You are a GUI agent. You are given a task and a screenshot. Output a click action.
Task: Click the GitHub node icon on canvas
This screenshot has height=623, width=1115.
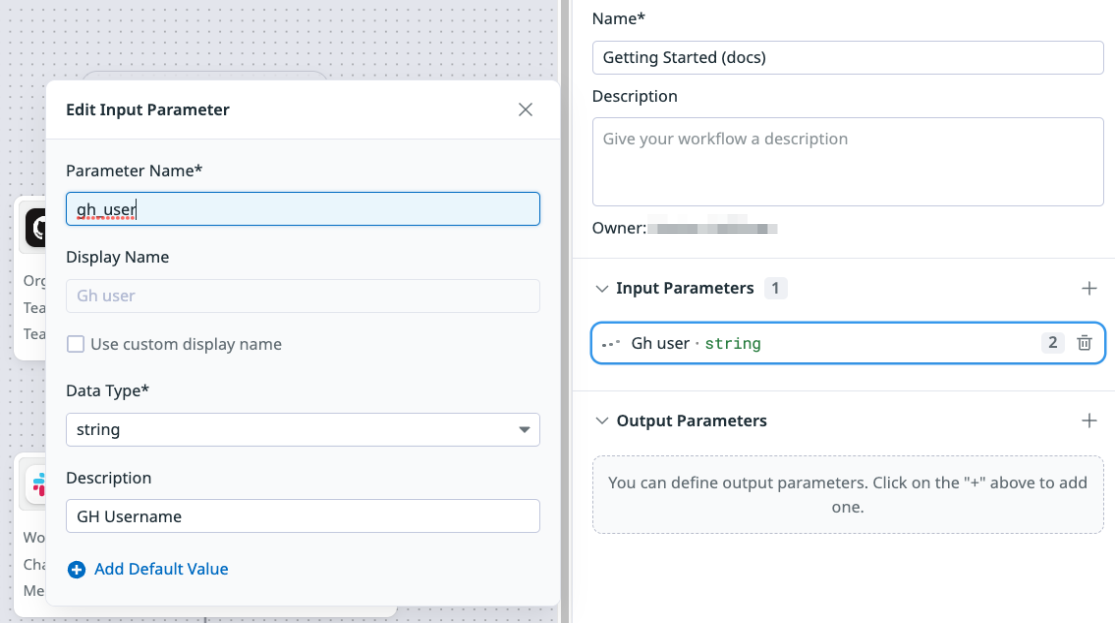point(36,228)
